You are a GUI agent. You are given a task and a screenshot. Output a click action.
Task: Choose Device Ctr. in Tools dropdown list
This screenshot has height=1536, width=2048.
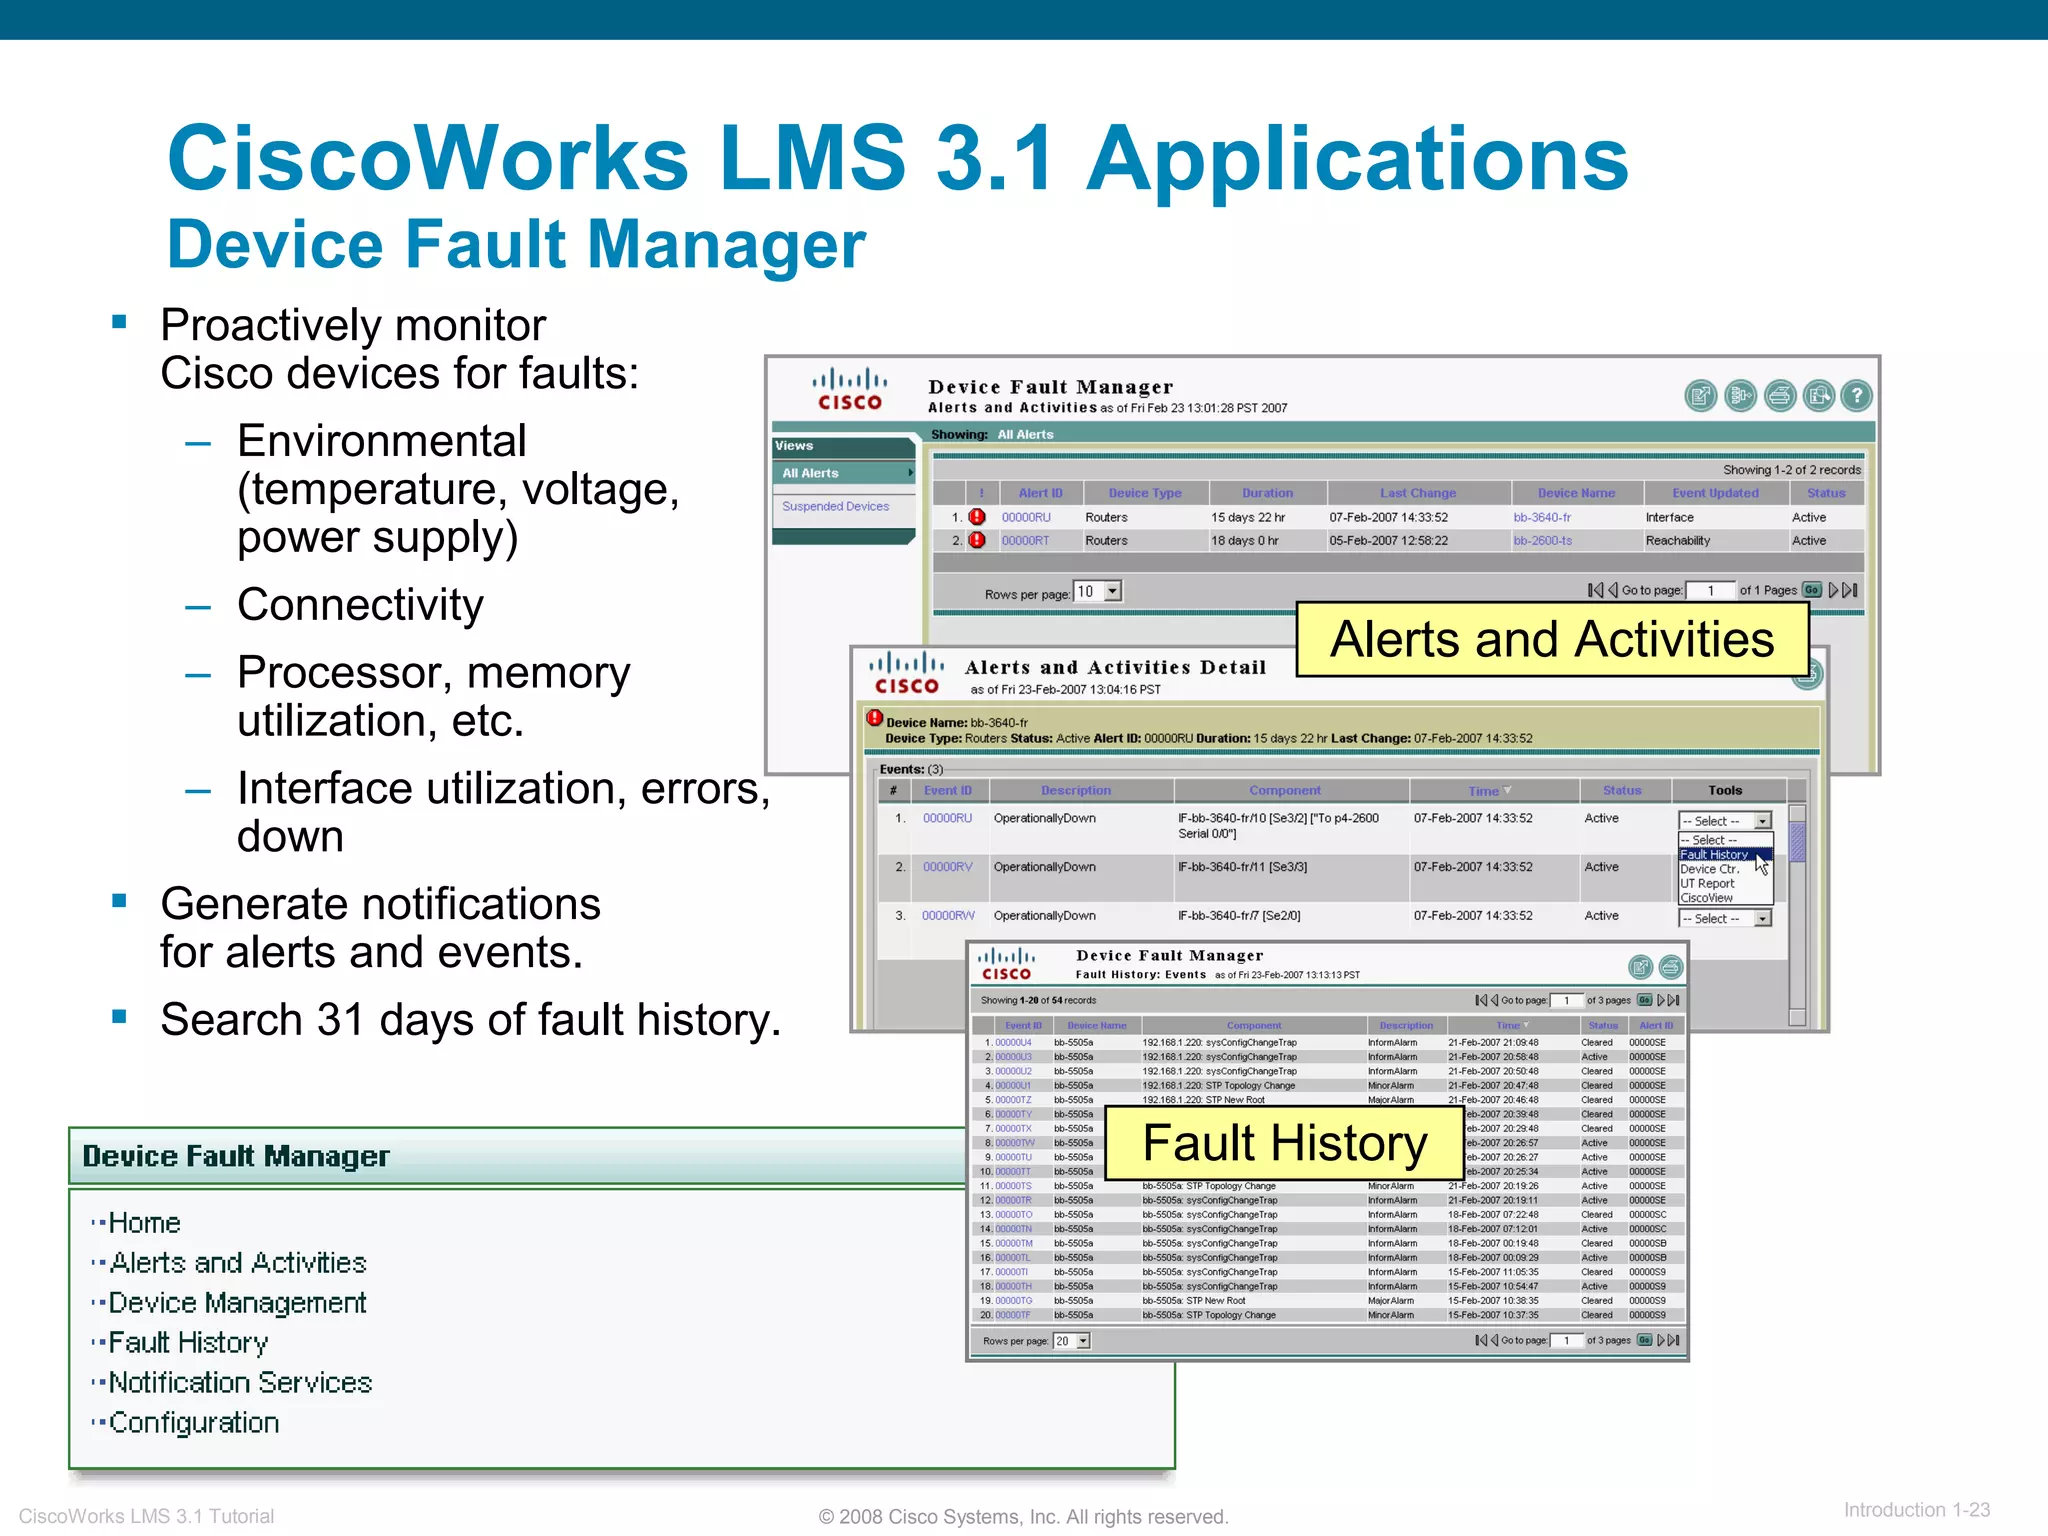pos(1710,869)
